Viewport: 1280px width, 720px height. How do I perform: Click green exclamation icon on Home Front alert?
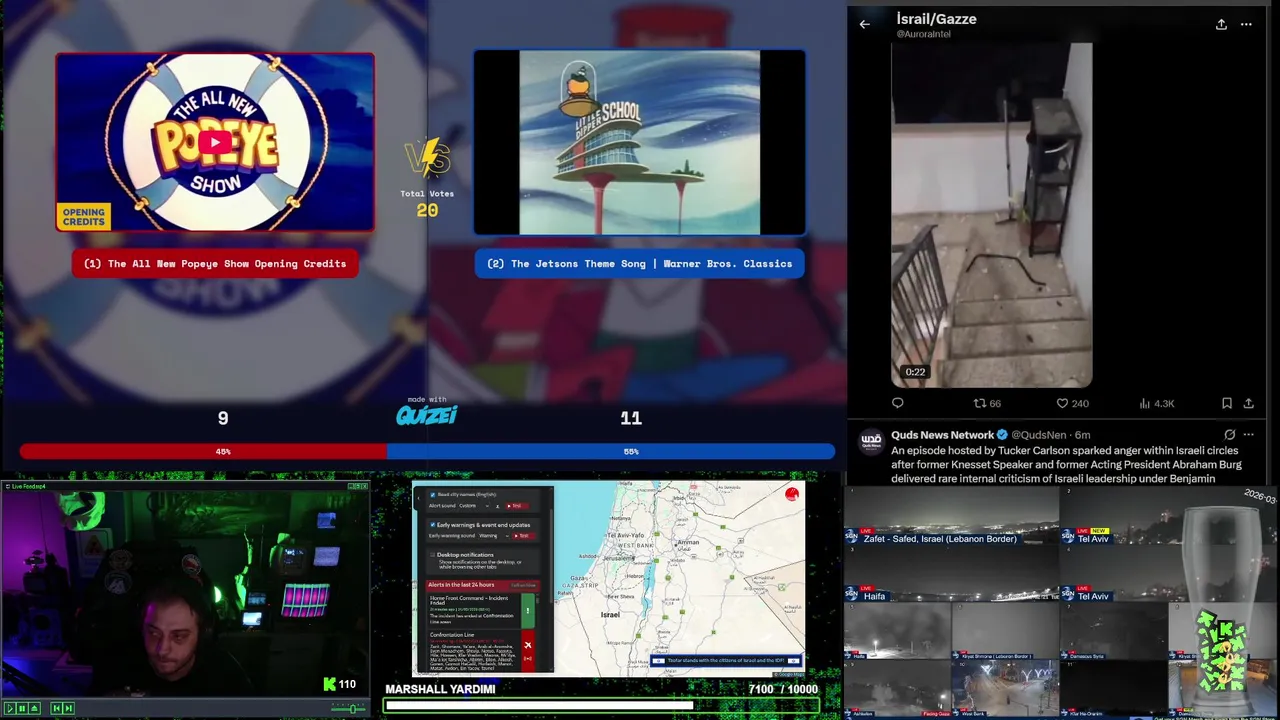coord(528,611)
